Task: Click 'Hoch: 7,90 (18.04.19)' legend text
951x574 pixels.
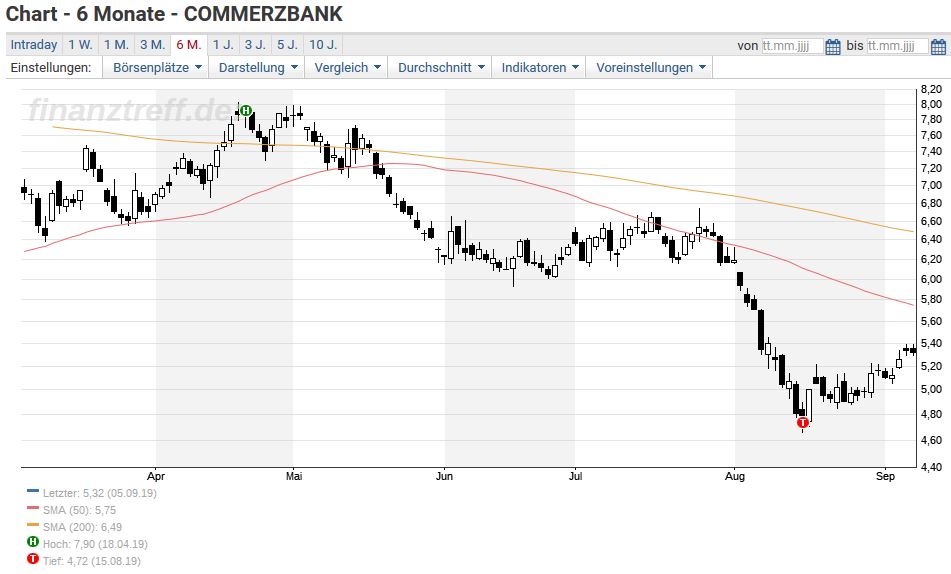Action: [95, 544]
